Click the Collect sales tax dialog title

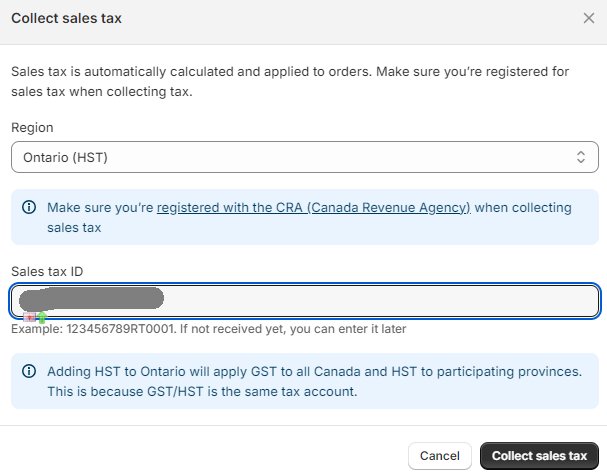point(67,18)
